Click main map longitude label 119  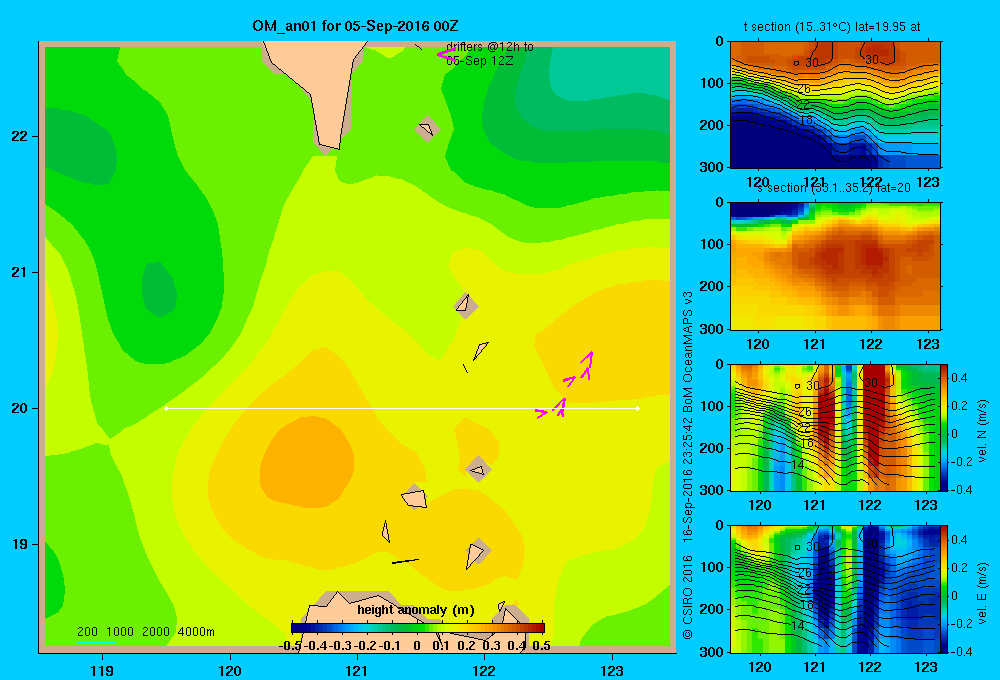(x=102, y=670)
